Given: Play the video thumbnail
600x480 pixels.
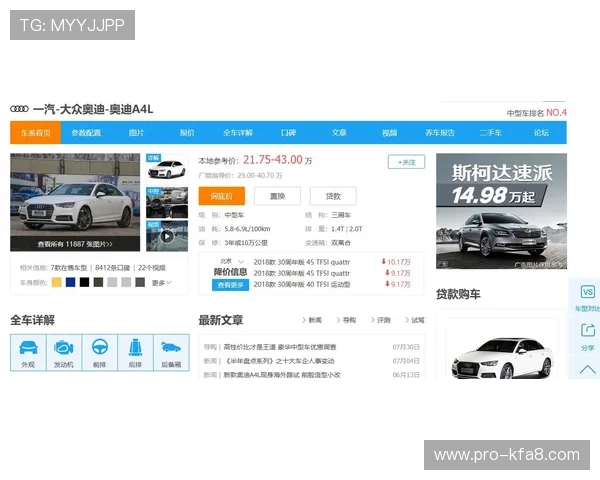Looking at the screenshot, I should click(167, 236).
